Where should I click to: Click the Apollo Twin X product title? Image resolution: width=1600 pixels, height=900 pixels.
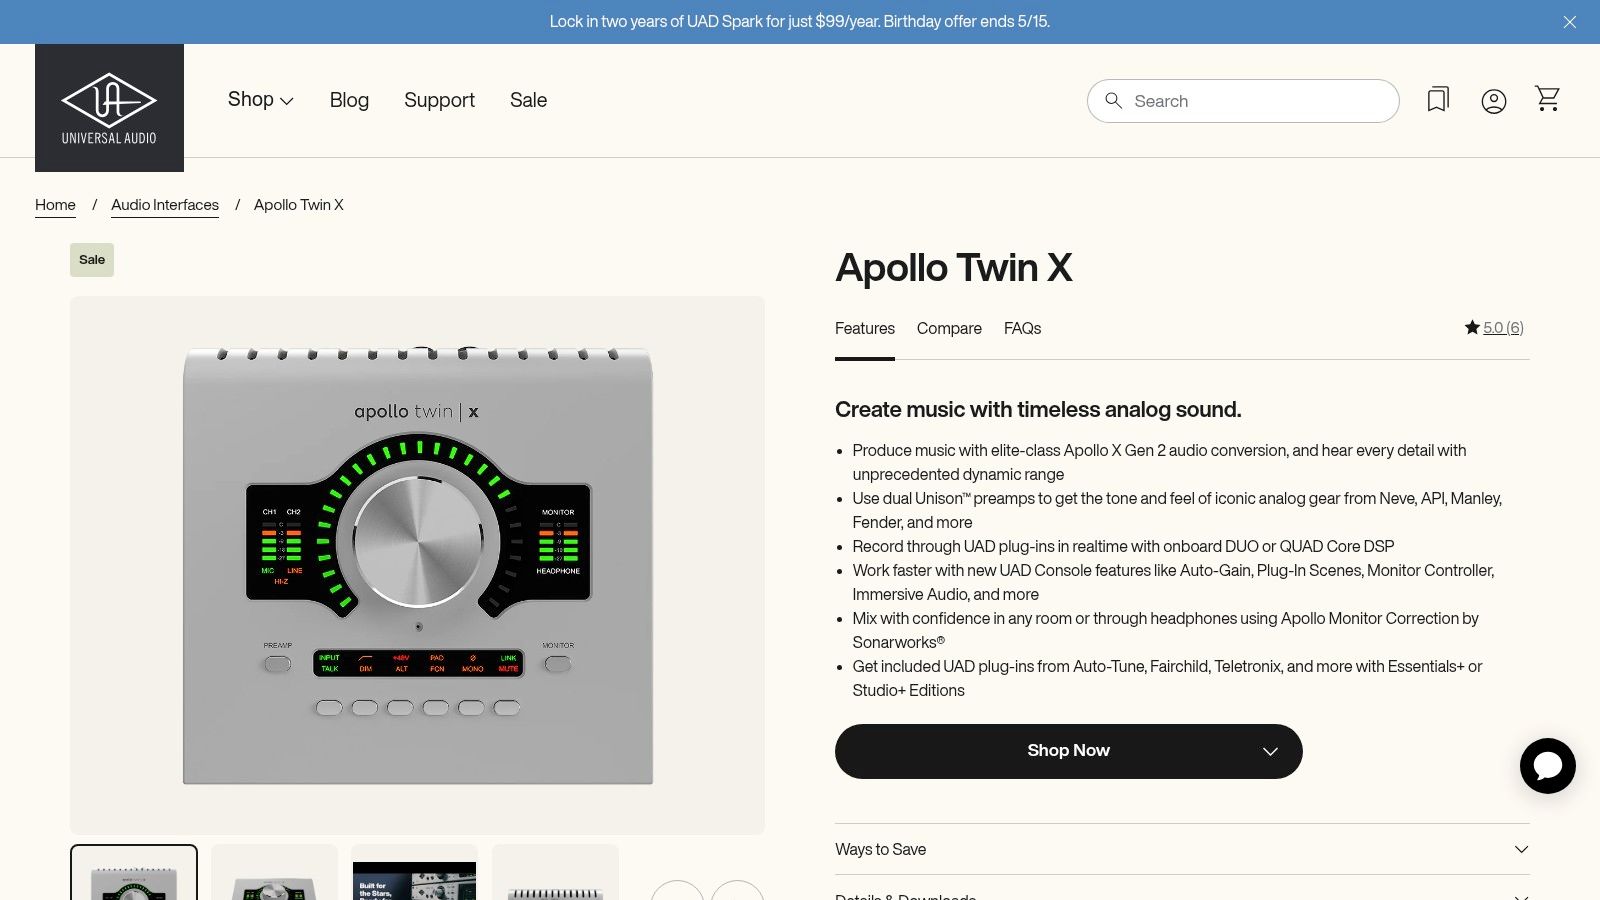[954, 268]
